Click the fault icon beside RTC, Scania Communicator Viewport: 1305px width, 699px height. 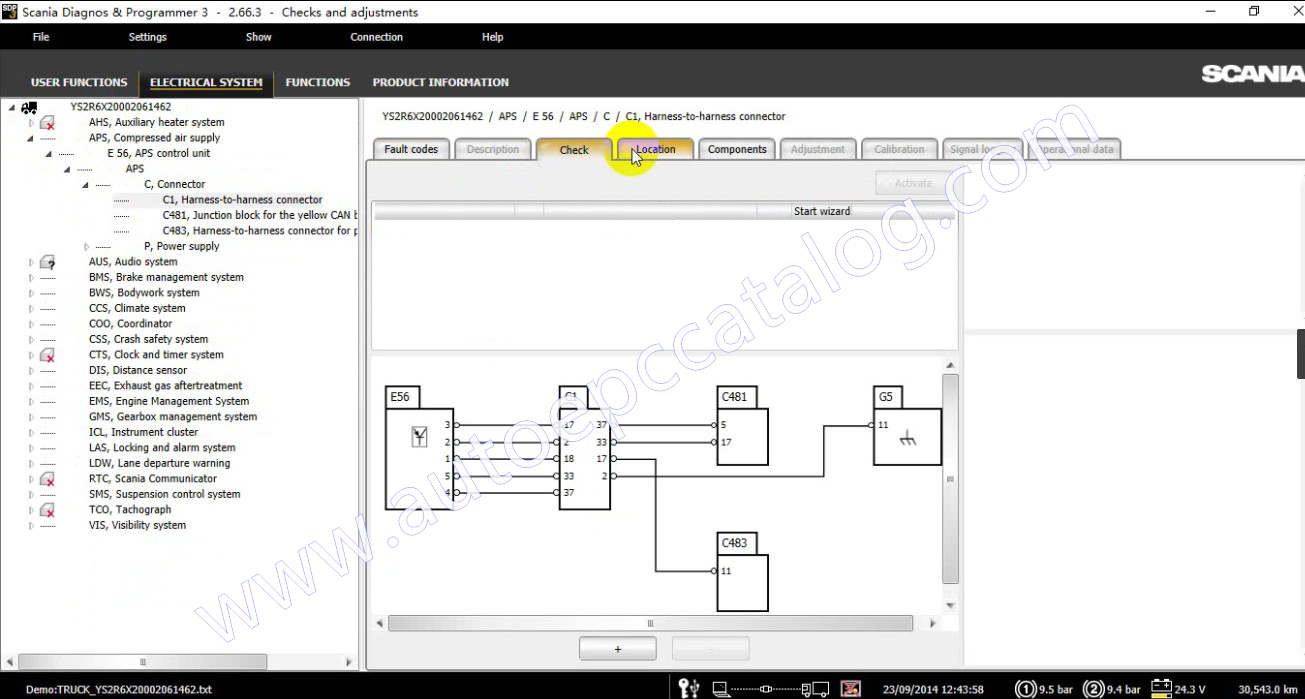click(47, 479)
